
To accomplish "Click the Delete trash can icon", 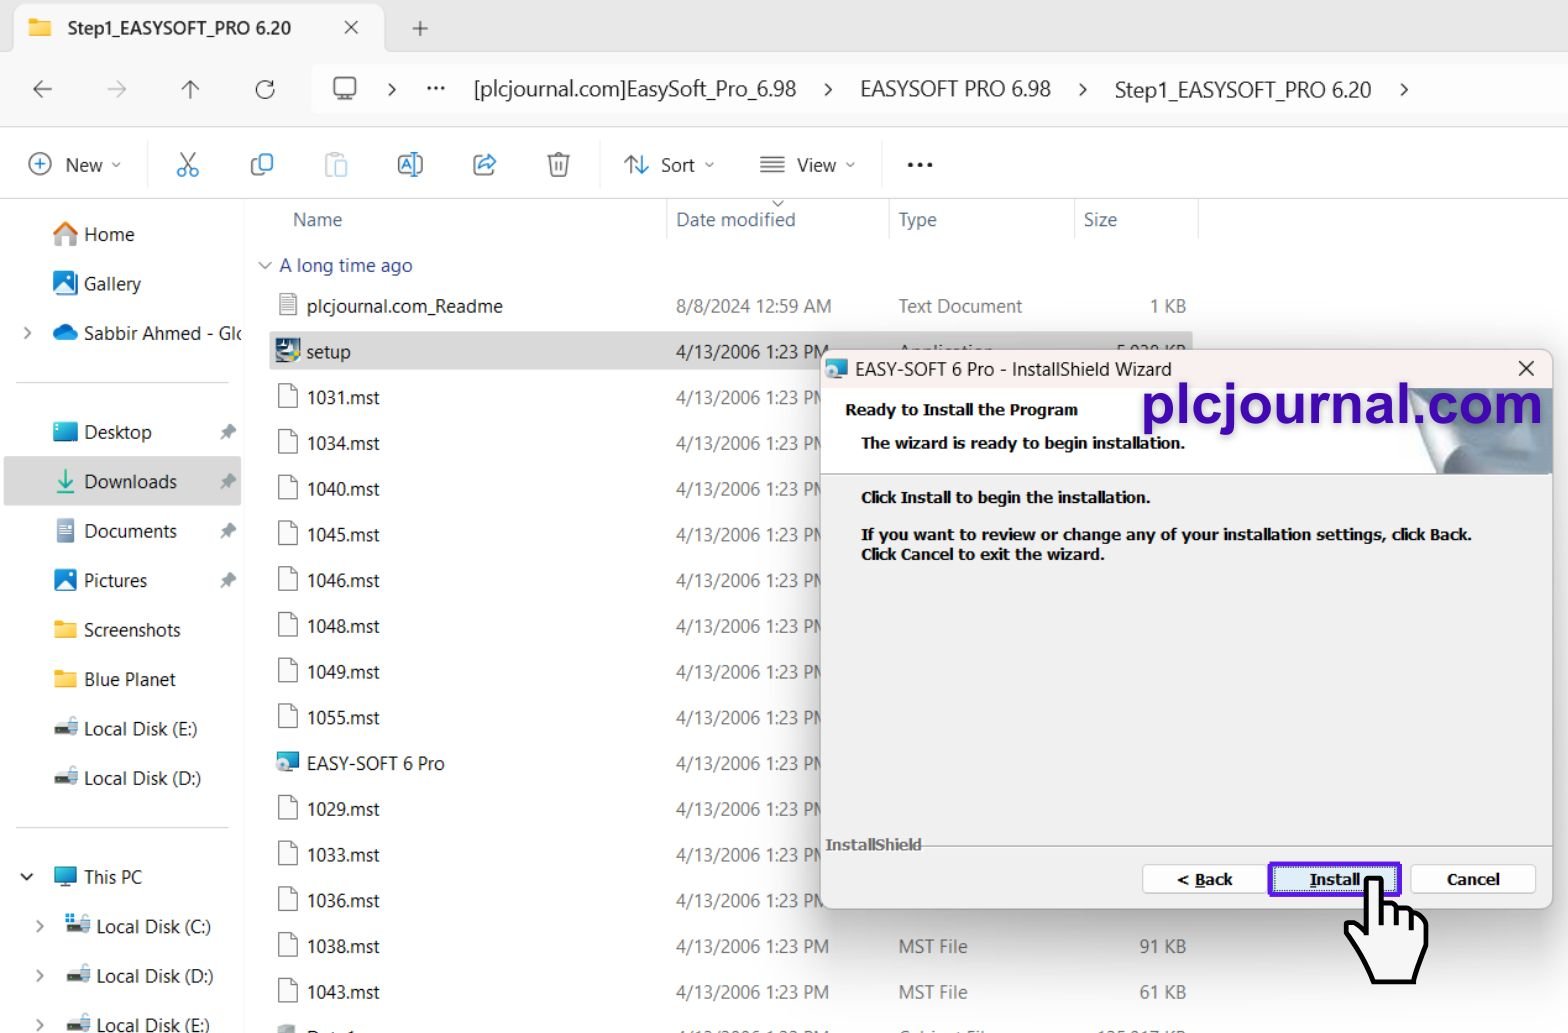I will pyautogui.click(x=558, y=165).
